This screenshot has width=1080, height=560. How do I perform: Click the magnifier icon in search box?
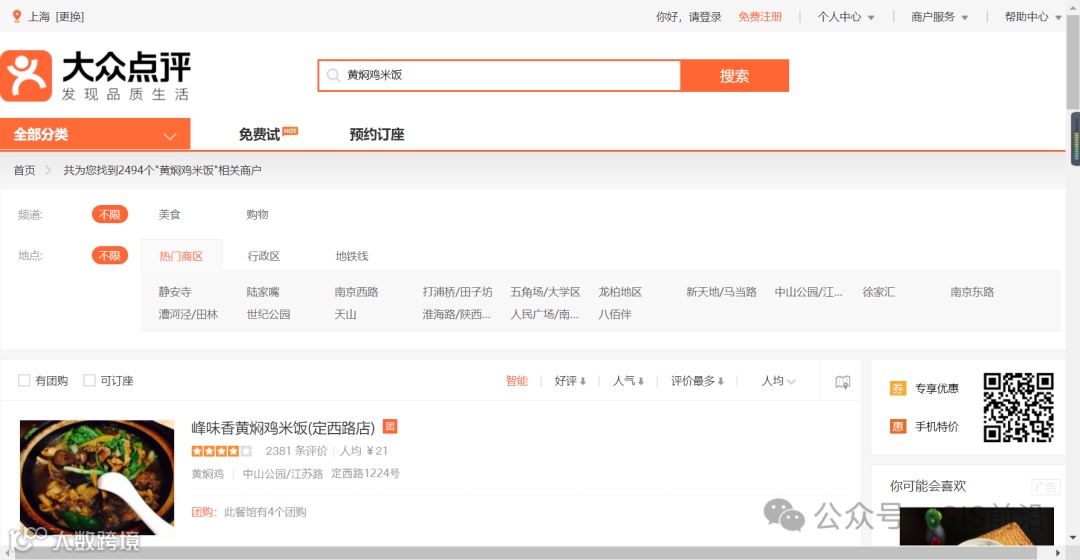(x=333, y=75)
